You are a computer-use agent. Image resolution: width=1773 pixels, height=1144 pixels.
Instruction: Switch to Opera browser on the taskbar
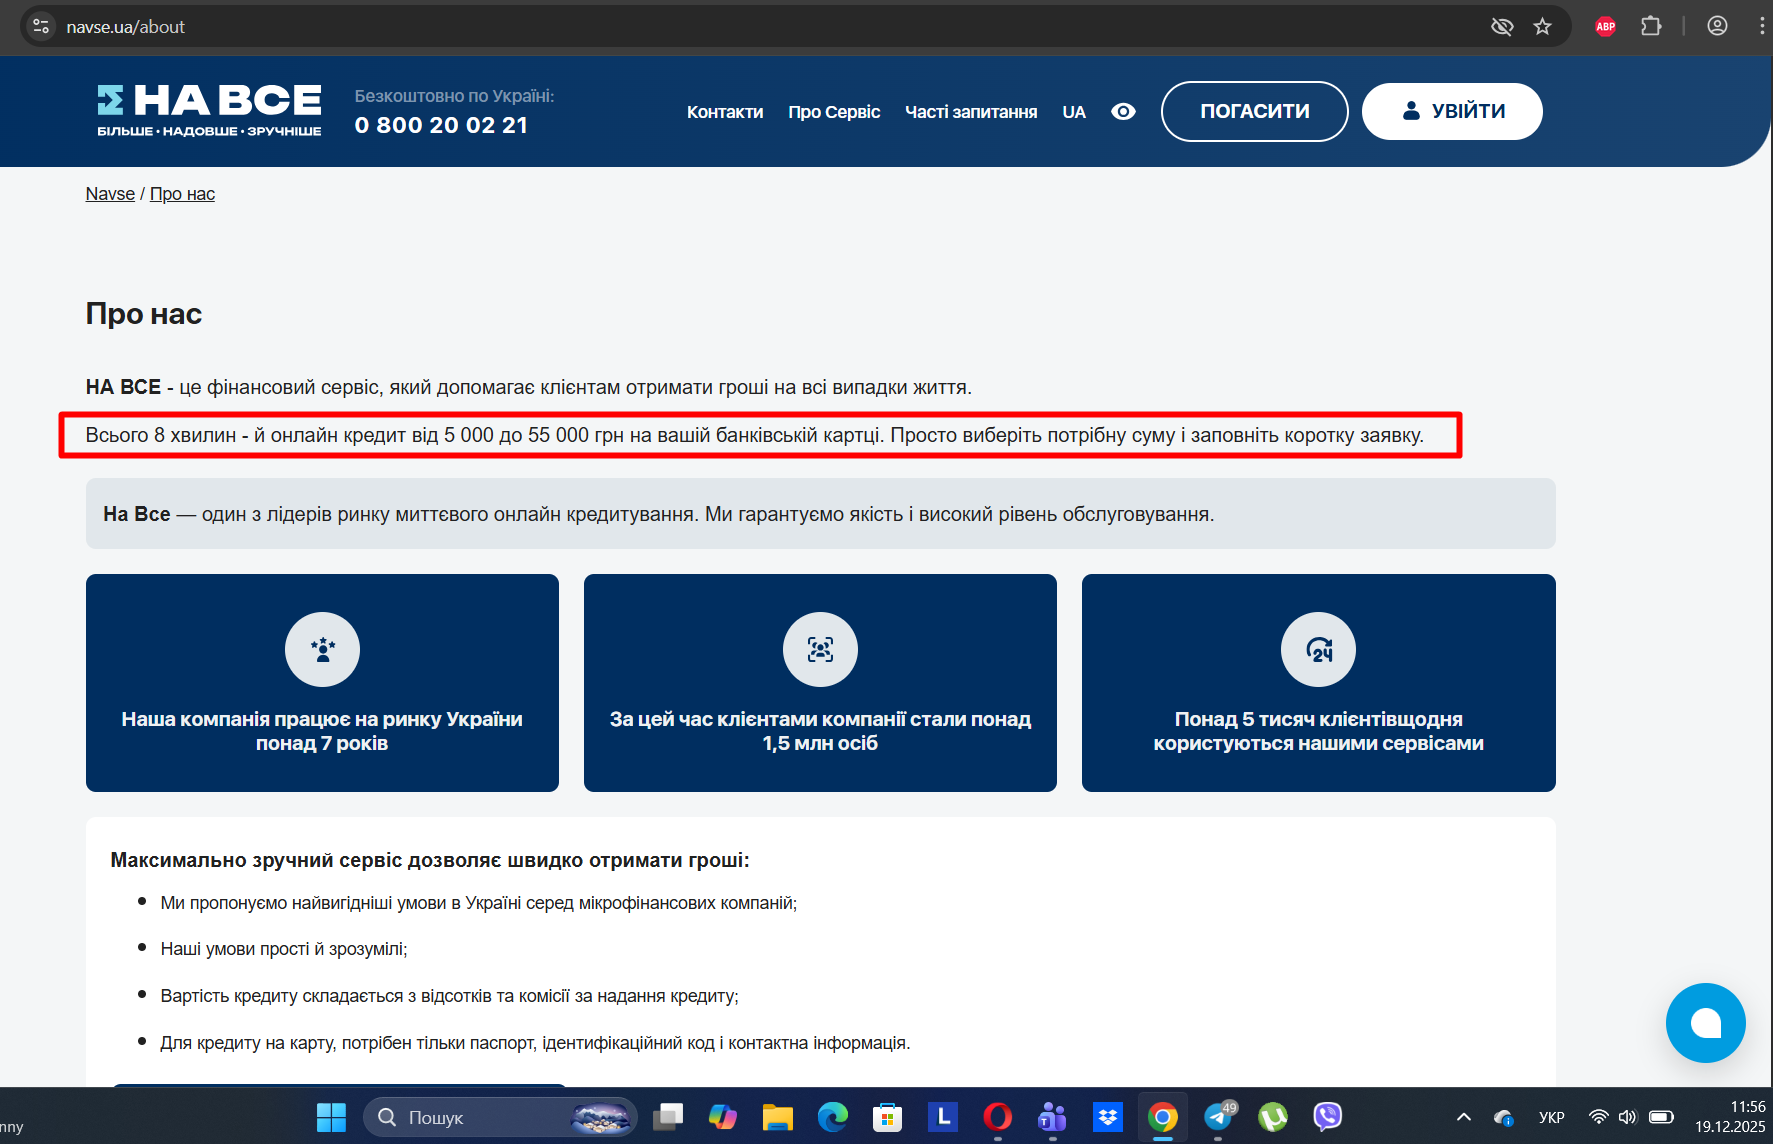[x=997, y=1117]
